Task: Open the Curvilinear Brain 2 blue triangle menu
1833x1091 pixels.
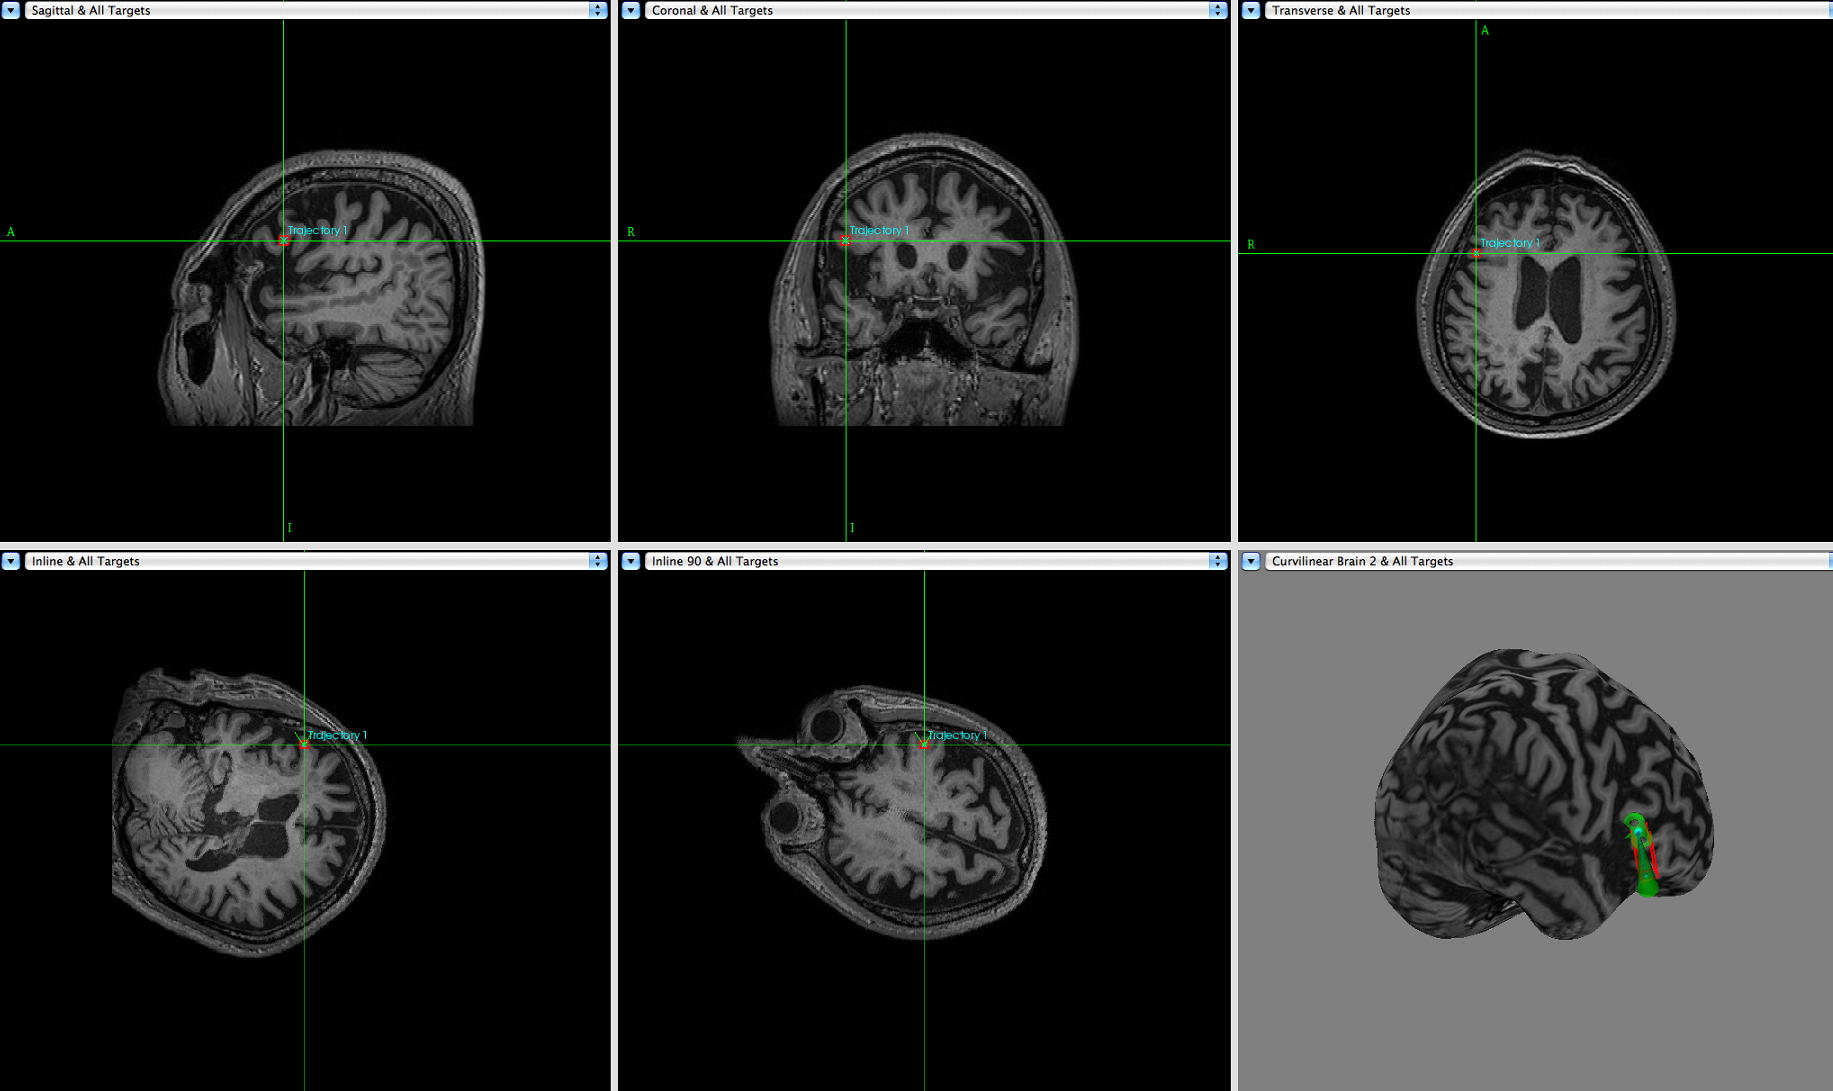Action: click(x=1251, y=561)
